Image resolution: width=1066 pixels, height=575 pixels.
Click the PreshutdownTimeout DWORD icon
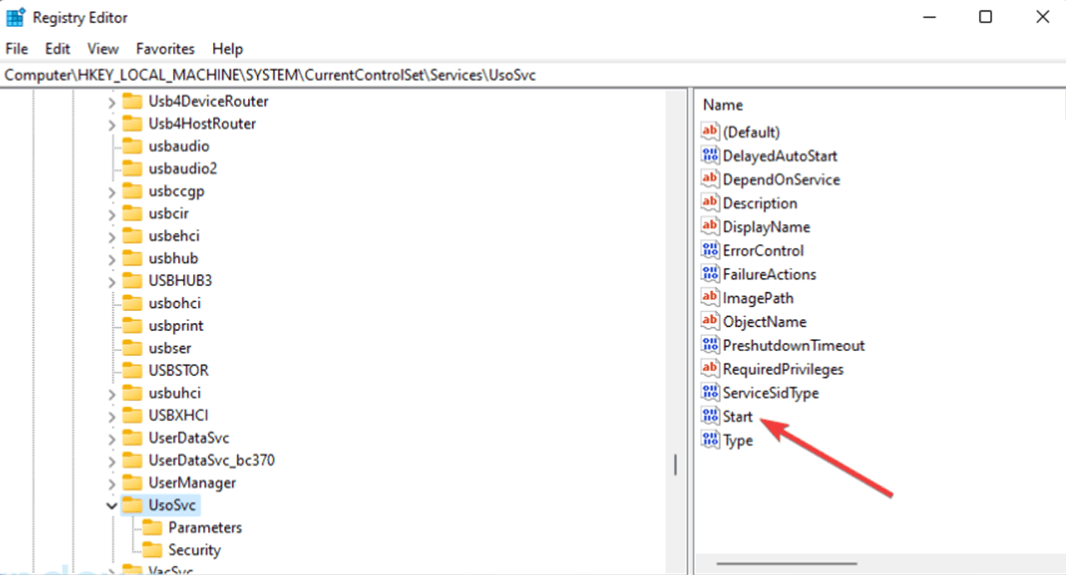click(x=710, y=345)
